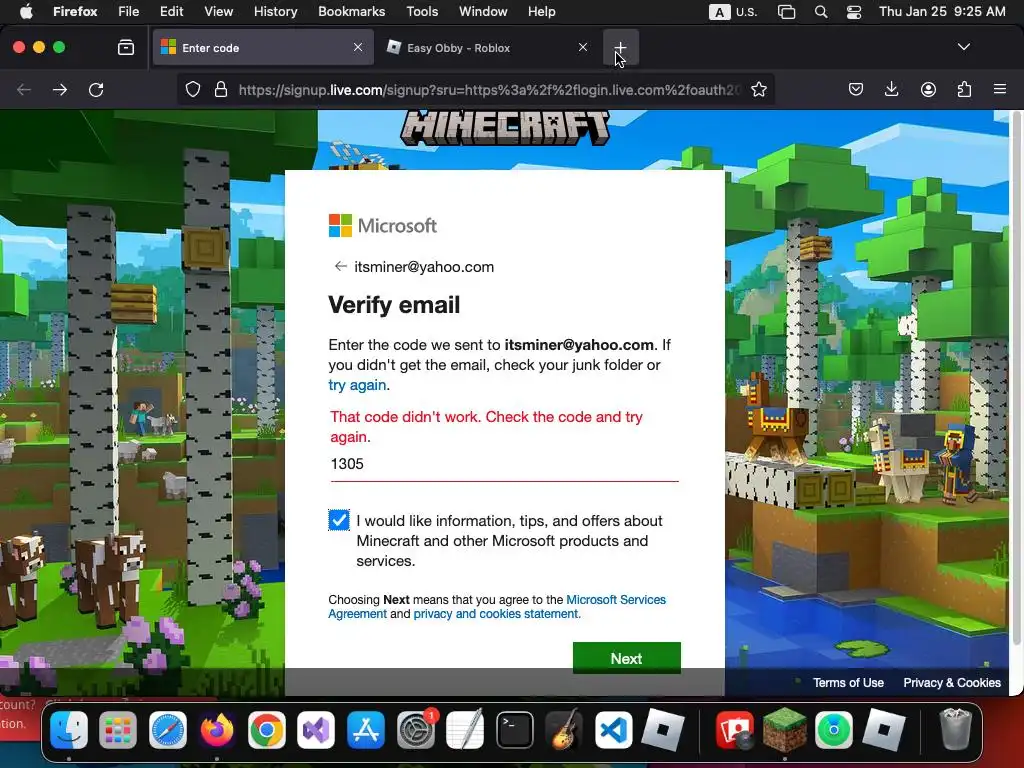Click the Firefox Dock icon

217,729
